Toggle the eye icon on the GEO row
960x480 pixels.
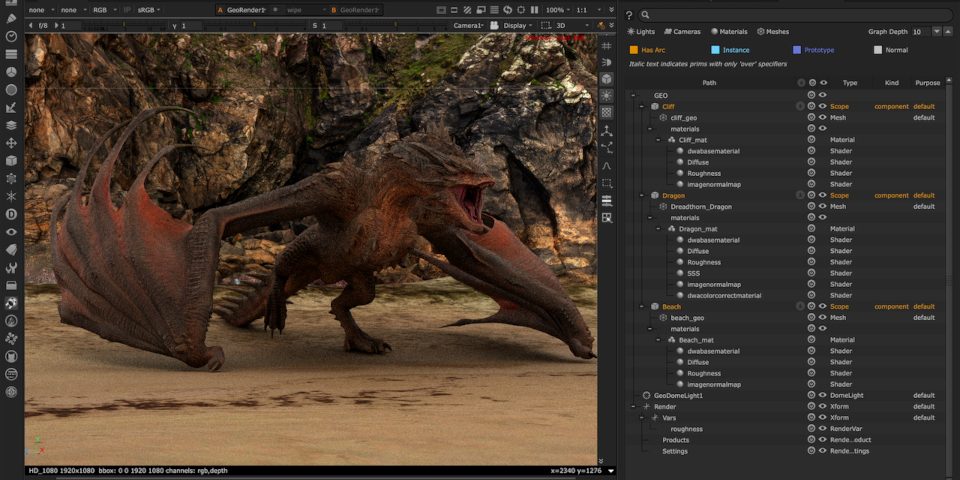[x=823, y=96]
